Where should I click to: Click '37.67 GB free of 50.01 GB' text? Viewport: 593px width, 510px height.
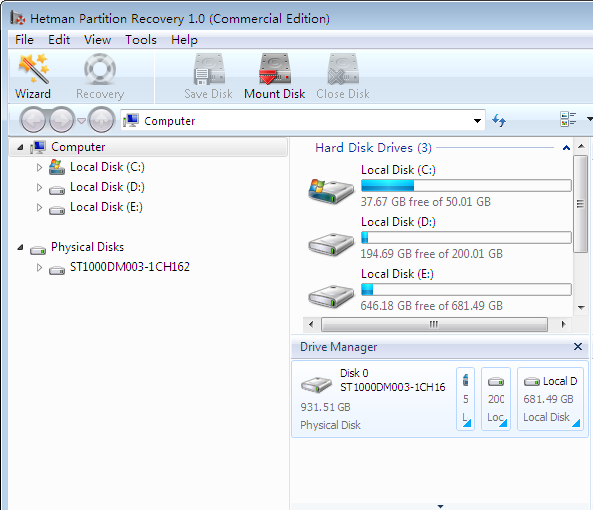tap(425, 202)
